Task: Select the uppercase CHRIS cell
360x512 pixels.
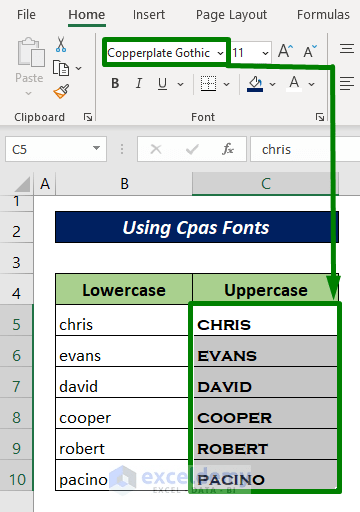Action: pos(265,321)
